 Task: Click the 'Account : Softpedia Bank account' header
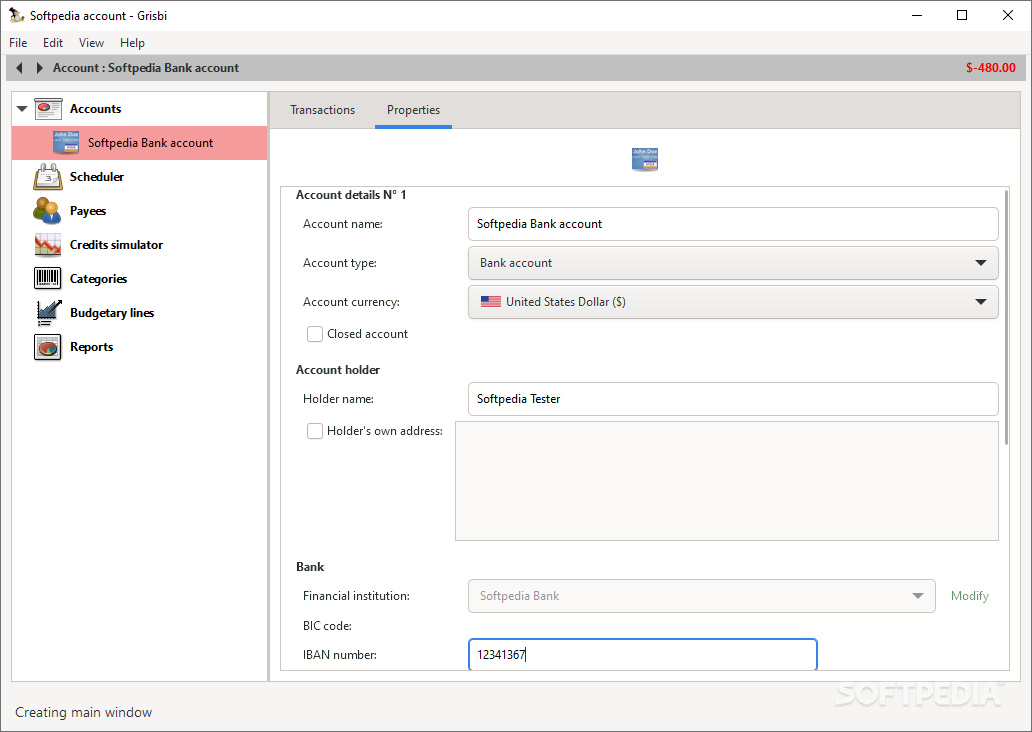[146, 68]
